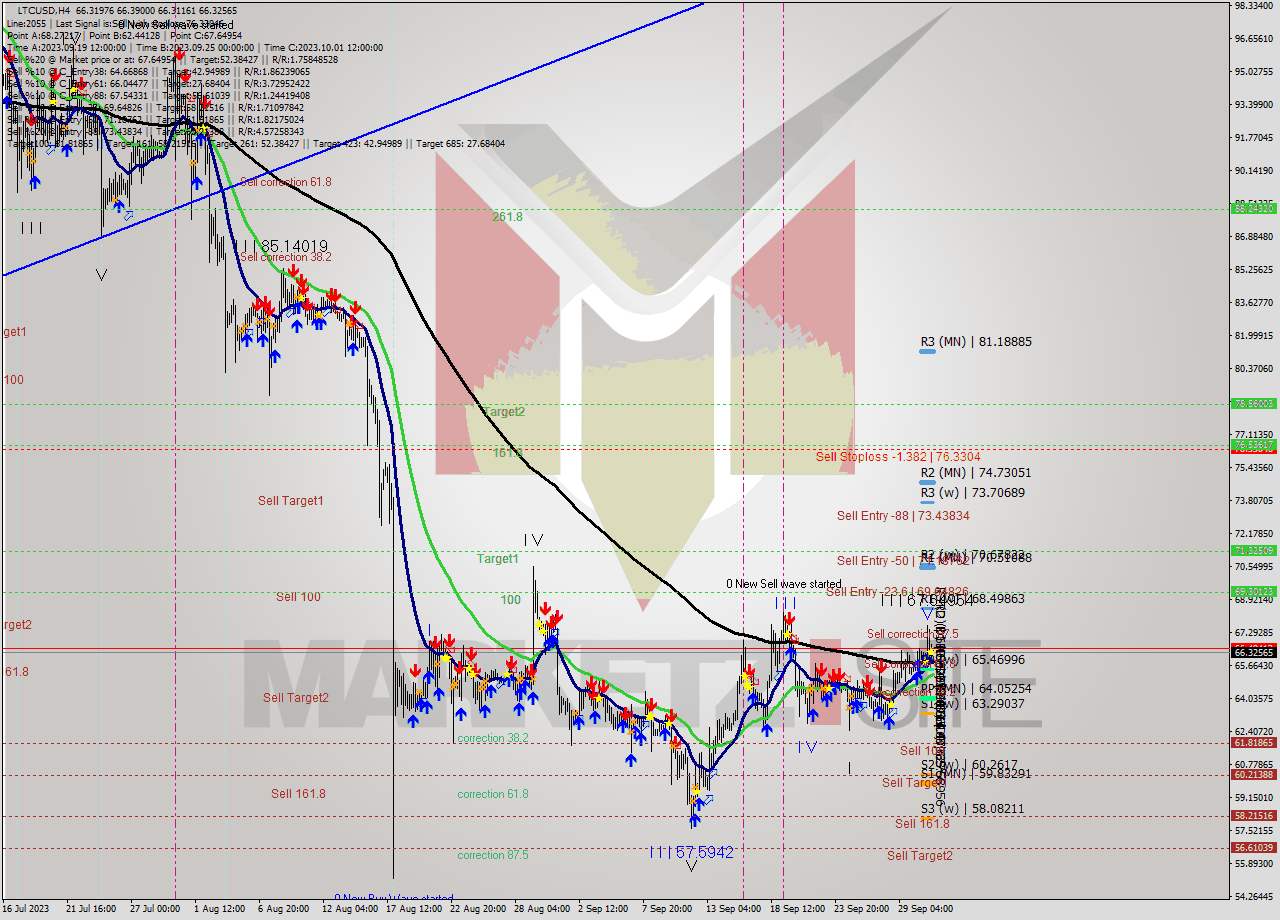
Task: Click the 'Time C:2023.10.01 12:00:00' info text
Action: click(326, 47)
